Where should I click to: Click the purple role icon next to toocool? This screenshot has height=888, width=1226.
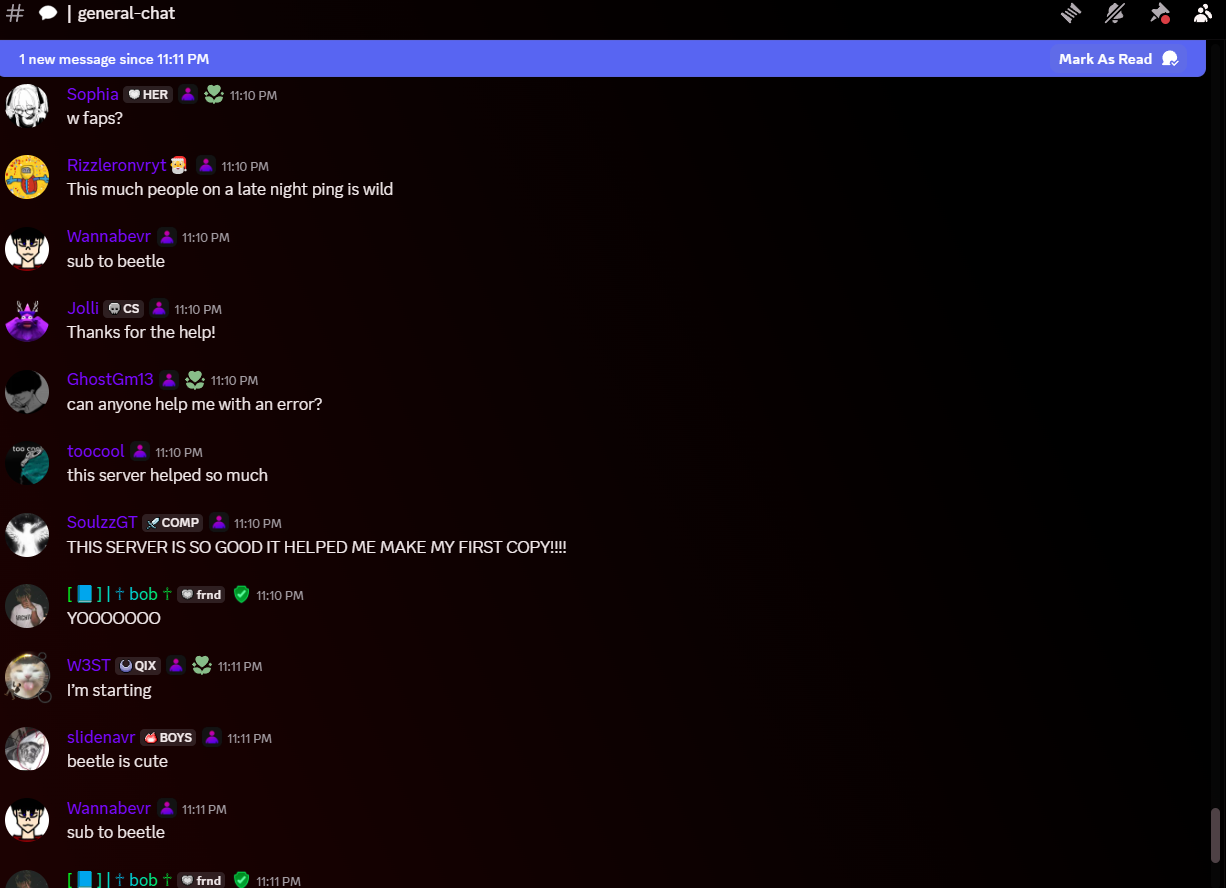click(x=140, y=452)
